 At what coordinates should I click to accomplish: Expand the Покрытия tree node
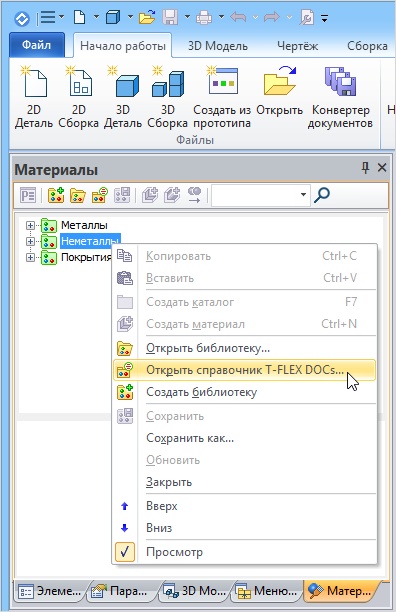30,257
